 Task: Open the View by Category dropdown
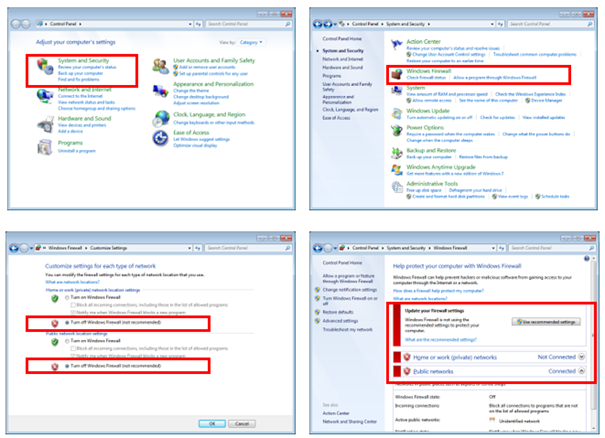tap(251, 42)
